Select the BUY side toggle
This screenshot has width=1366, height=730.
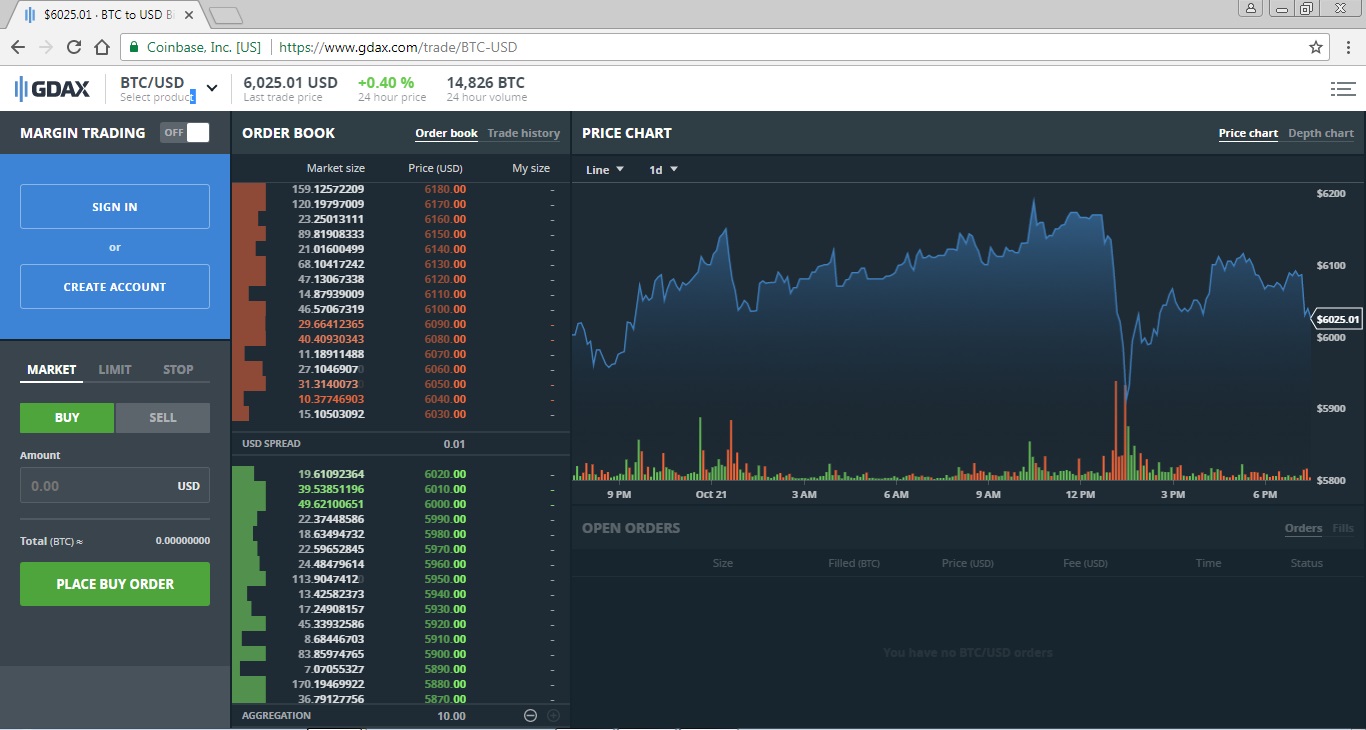(x=67, y=418)
